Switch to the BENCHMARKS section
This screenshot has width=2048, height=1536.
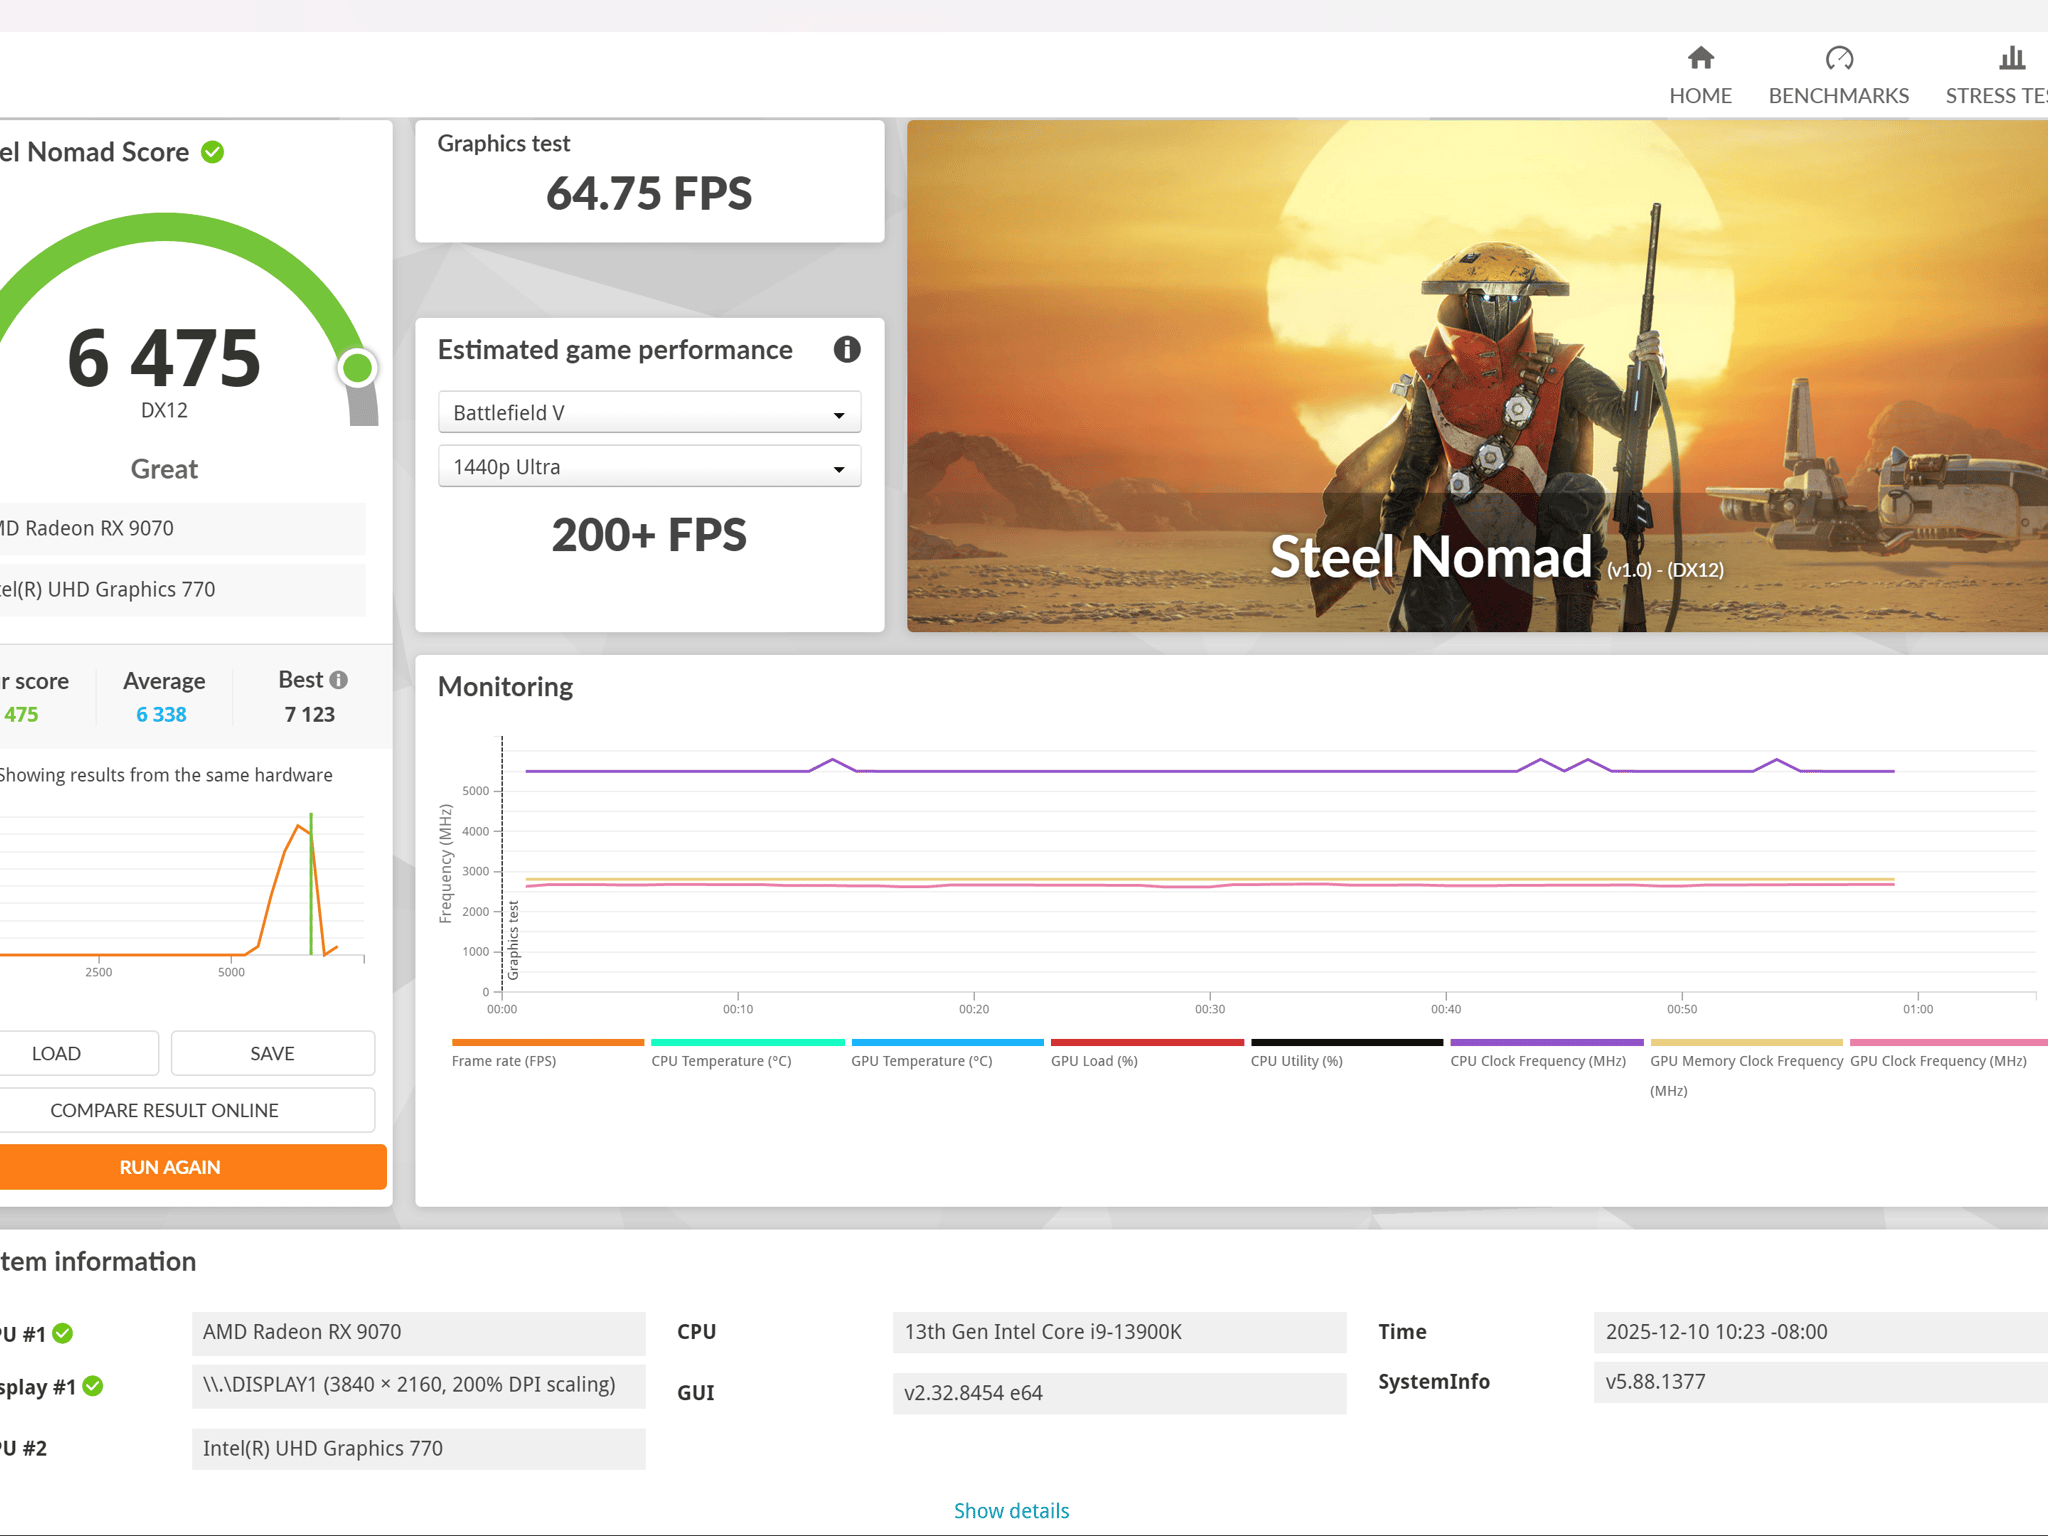pyautogui.click(x=1838, y=95)
